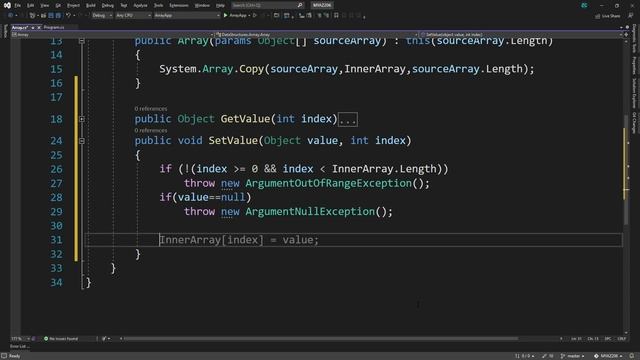Click the repository name in status bar

tap(608, 356)
